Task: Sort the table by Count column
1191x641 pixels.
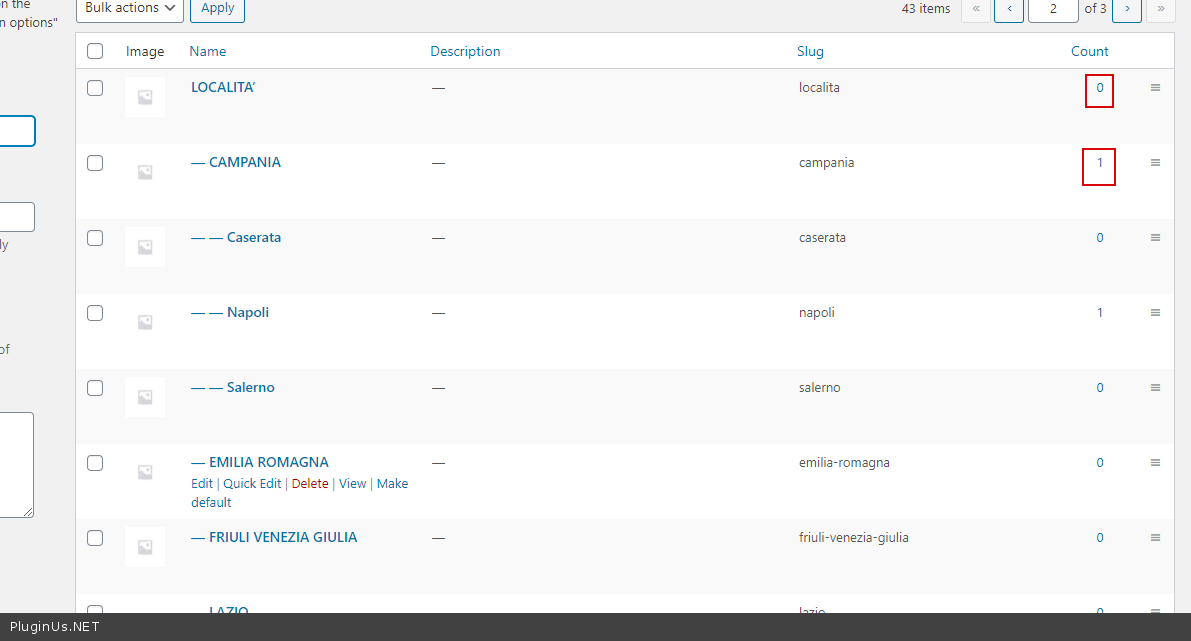Action: (x=1089, y=51)
